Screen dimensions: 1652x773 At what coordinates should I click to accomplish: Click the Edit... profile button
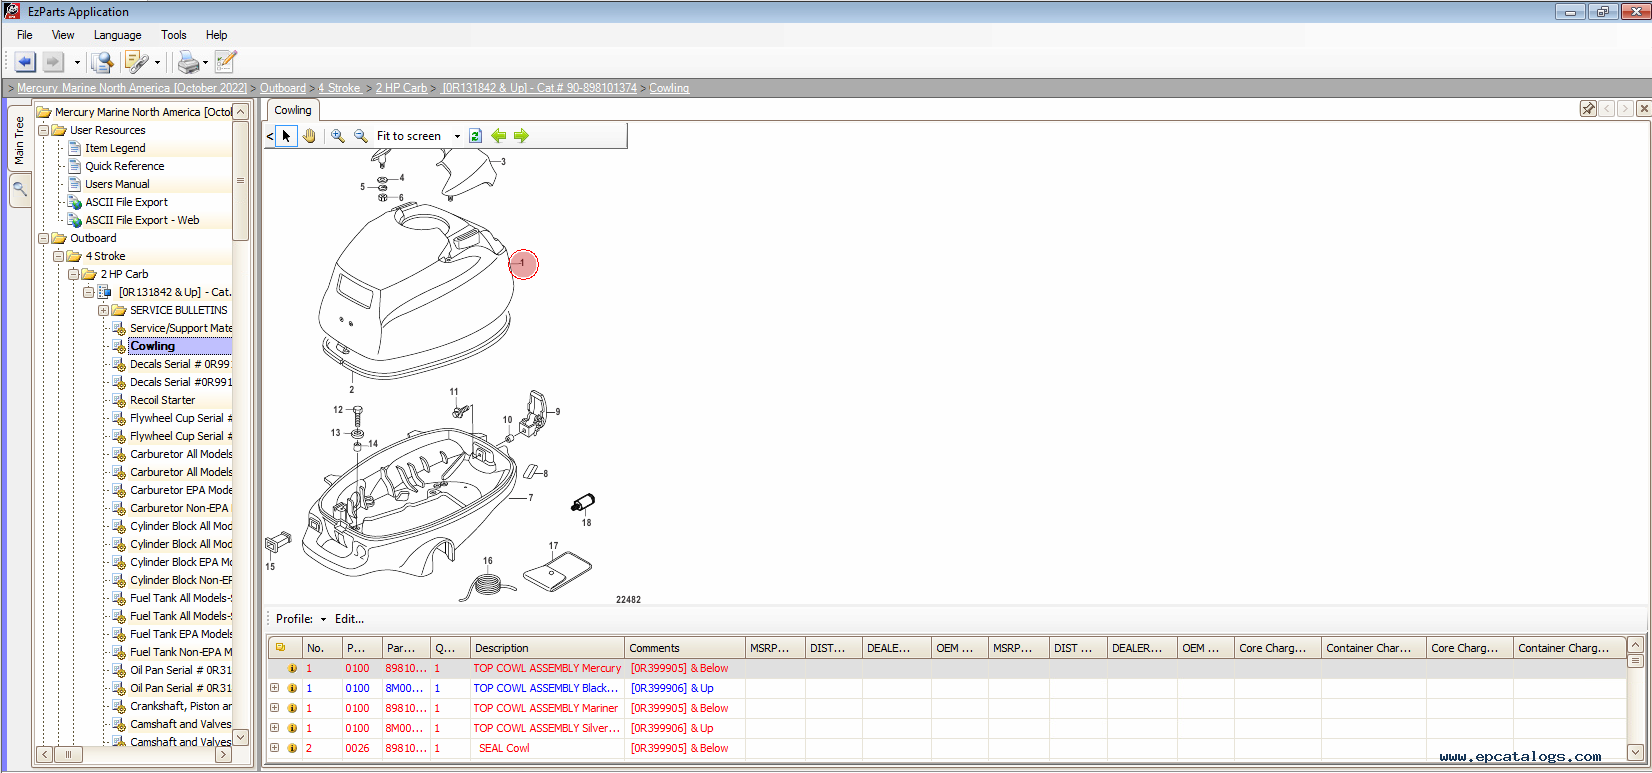click(x=349, y=619)
